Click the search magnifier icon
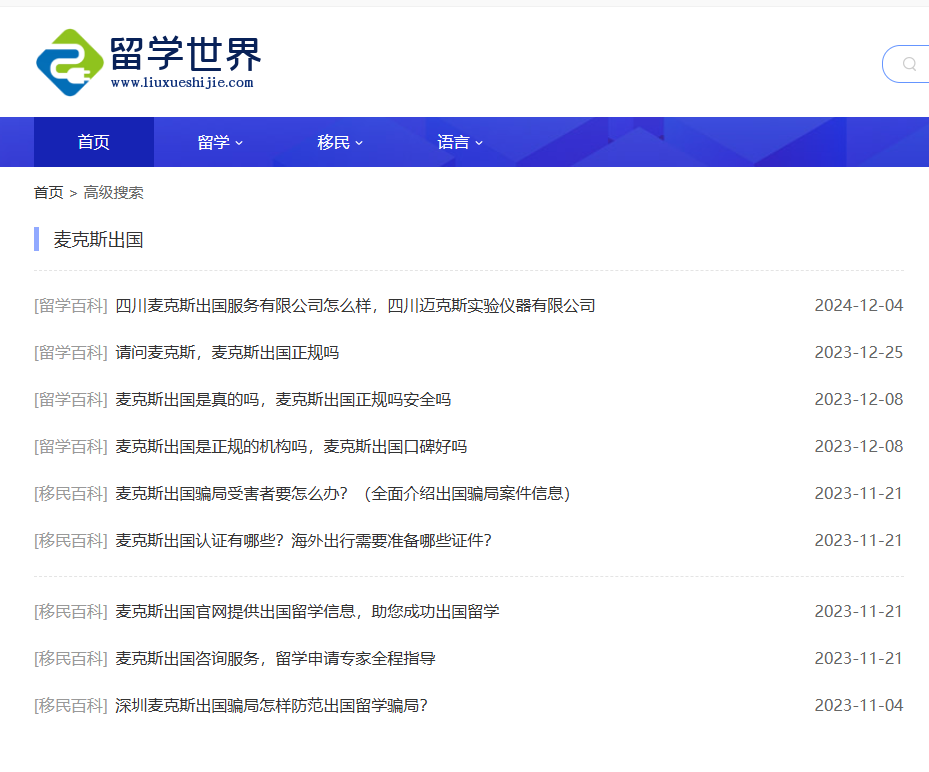 coord(909,64)
